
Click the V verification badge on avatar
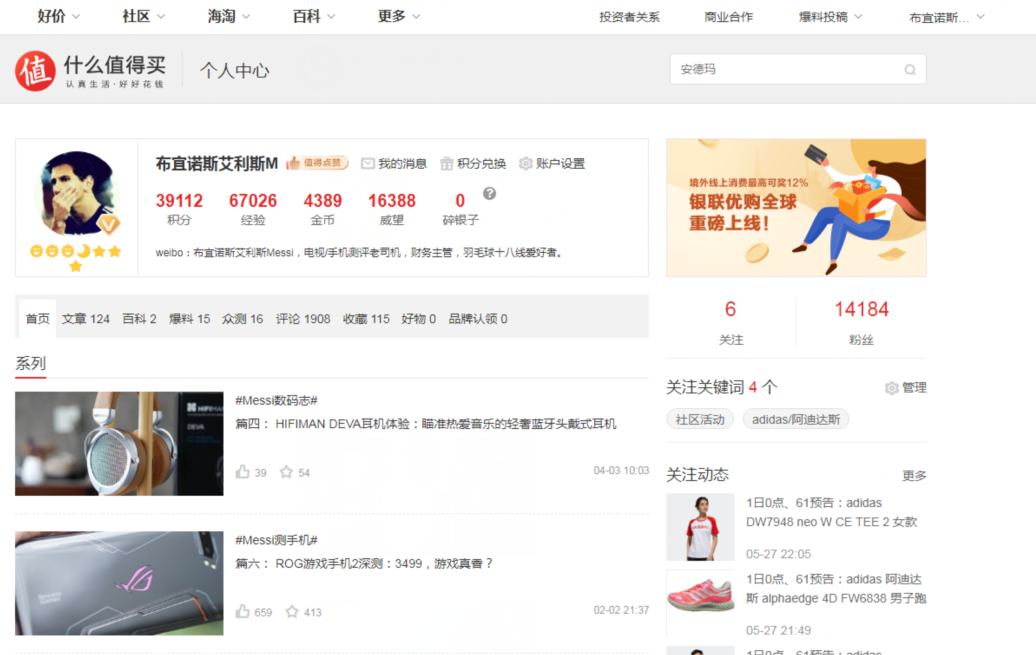point(109,224)
